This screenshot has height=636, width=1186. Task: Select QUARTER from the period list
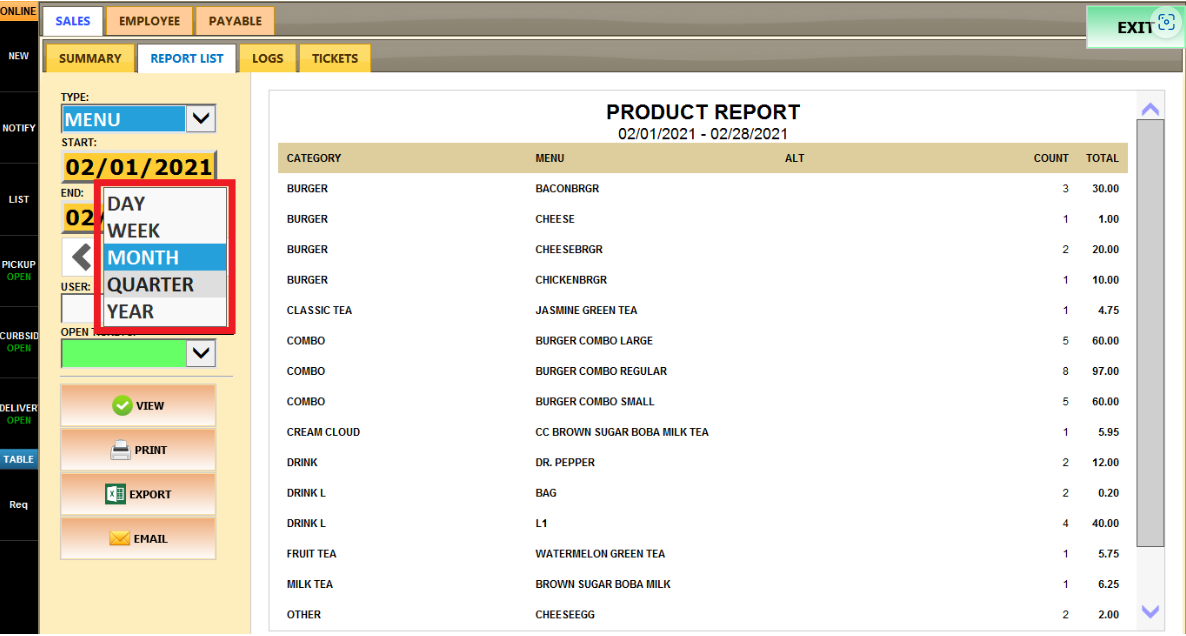150,285
